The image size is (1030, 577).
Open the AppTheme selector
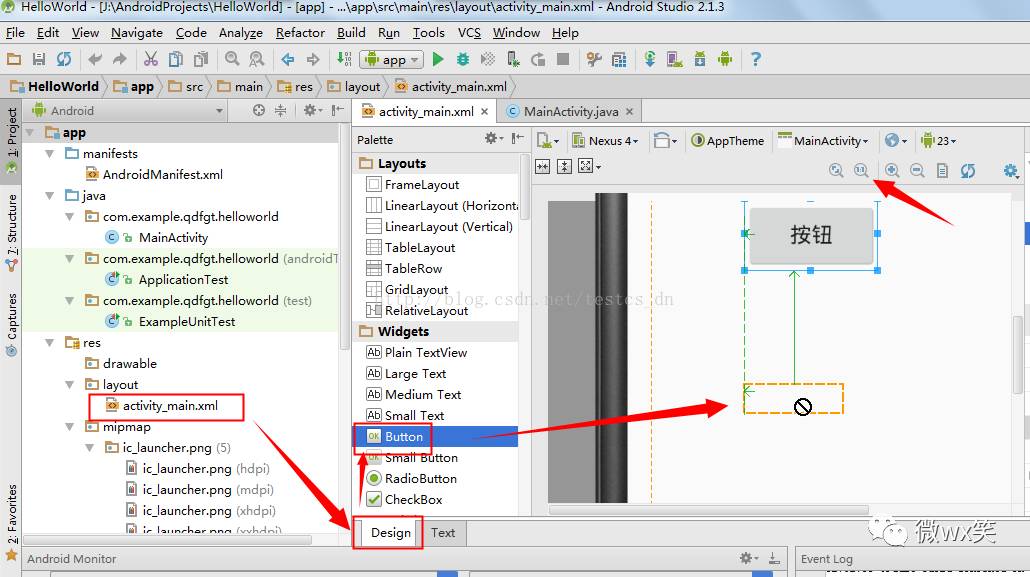[x=728, y=141]
